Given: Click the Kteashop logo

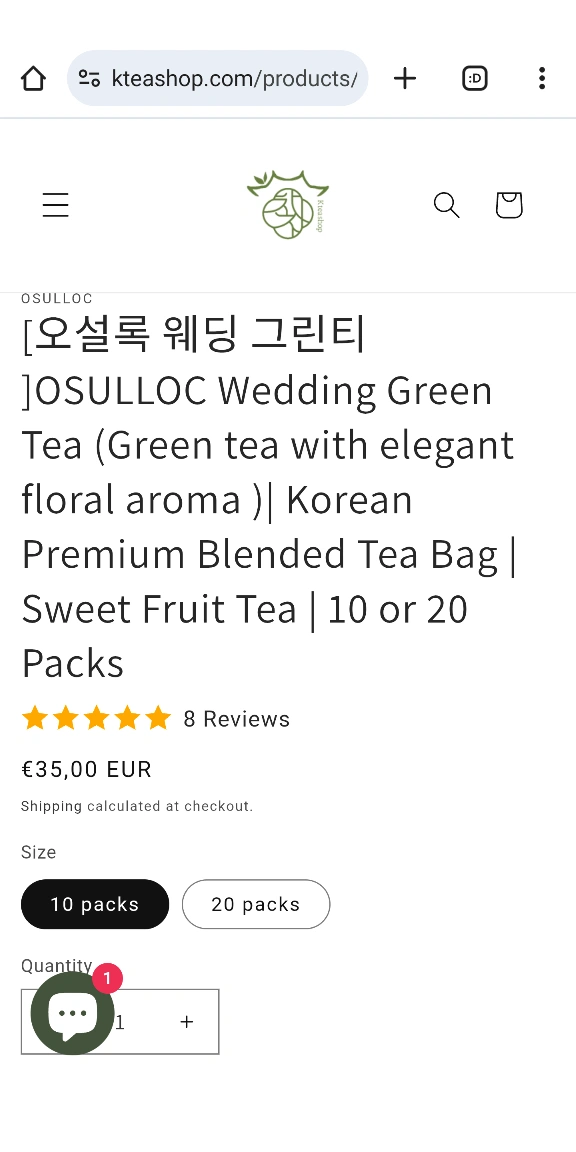Looking at the screenshot, I should 287,205.
